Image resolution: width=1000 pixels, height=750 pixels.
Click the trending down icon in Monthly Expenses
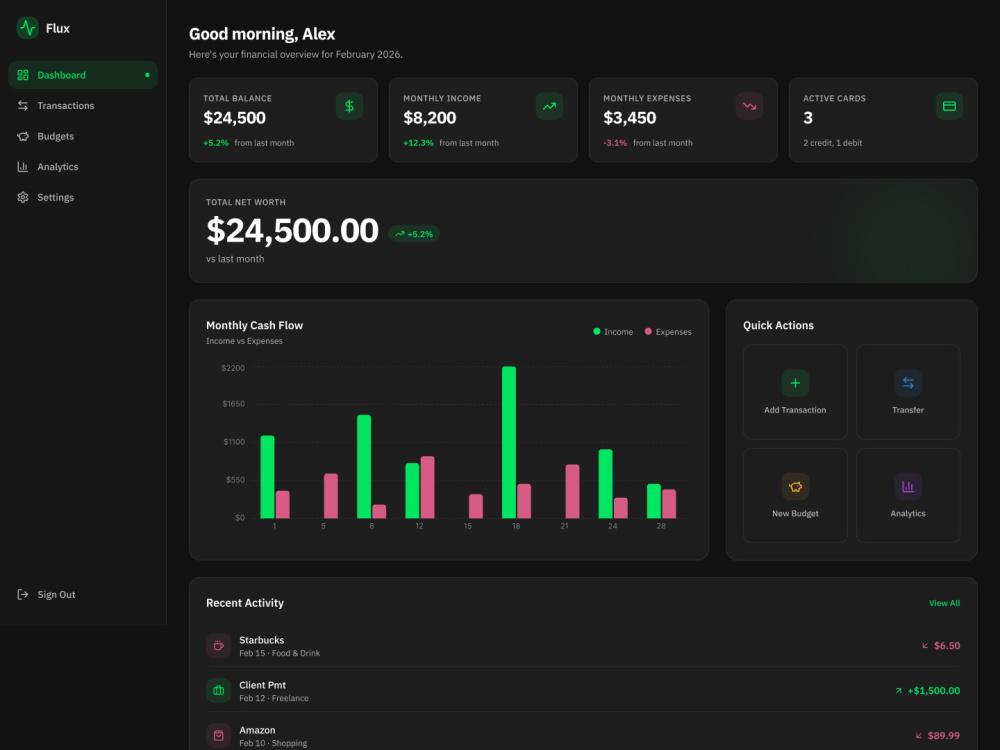749,106
